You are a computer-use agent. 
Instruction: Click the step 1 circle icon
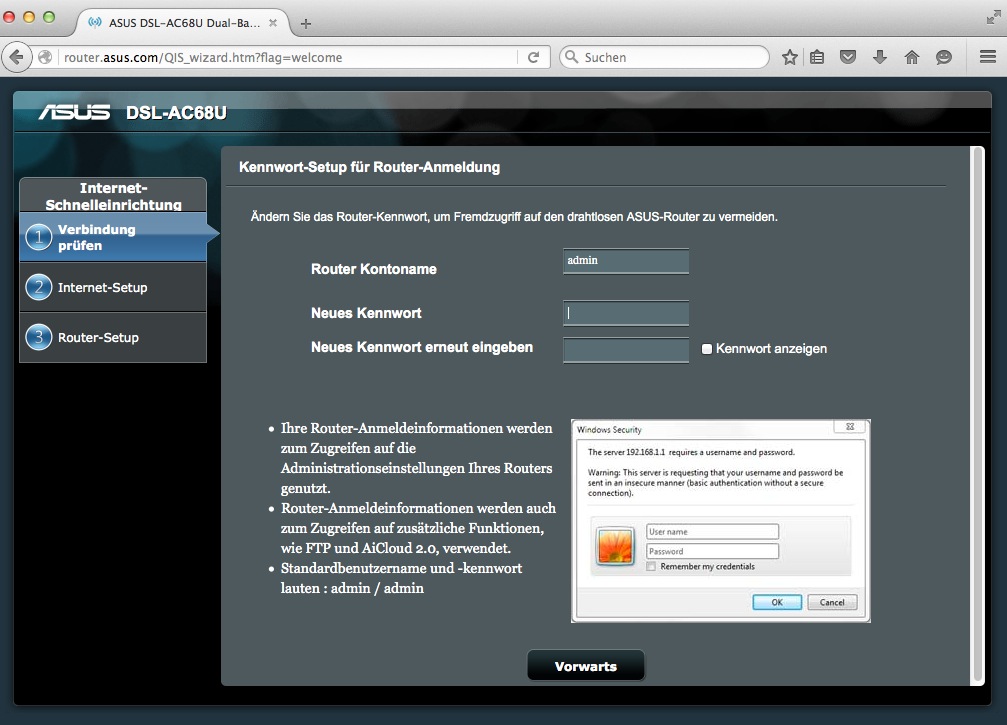tap(39, 237)
